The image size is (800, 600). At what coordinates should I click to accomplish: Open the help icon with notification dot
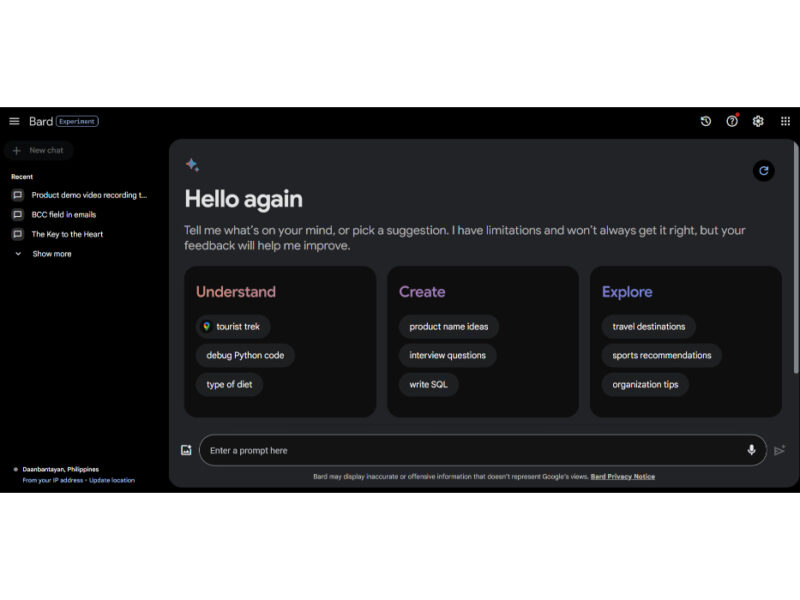point(732,121)
